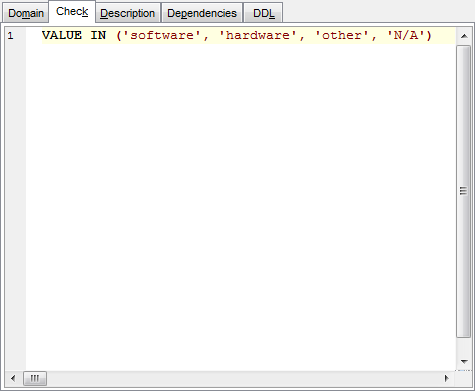Open the Dependencies tab

[x=202, y=13]
